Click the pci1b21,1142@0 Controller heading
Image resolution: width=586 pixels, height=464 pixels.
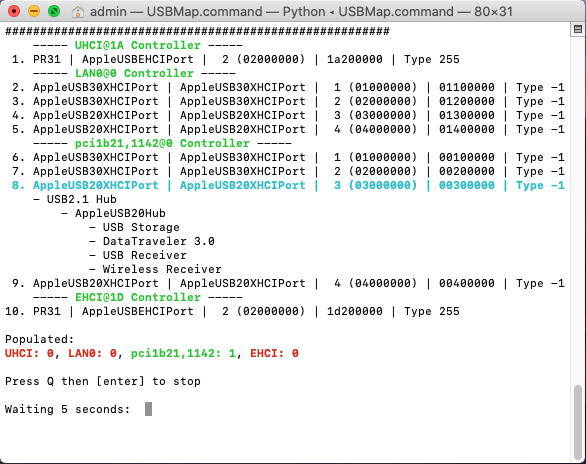pyautogui.click(x=162, y=143)
